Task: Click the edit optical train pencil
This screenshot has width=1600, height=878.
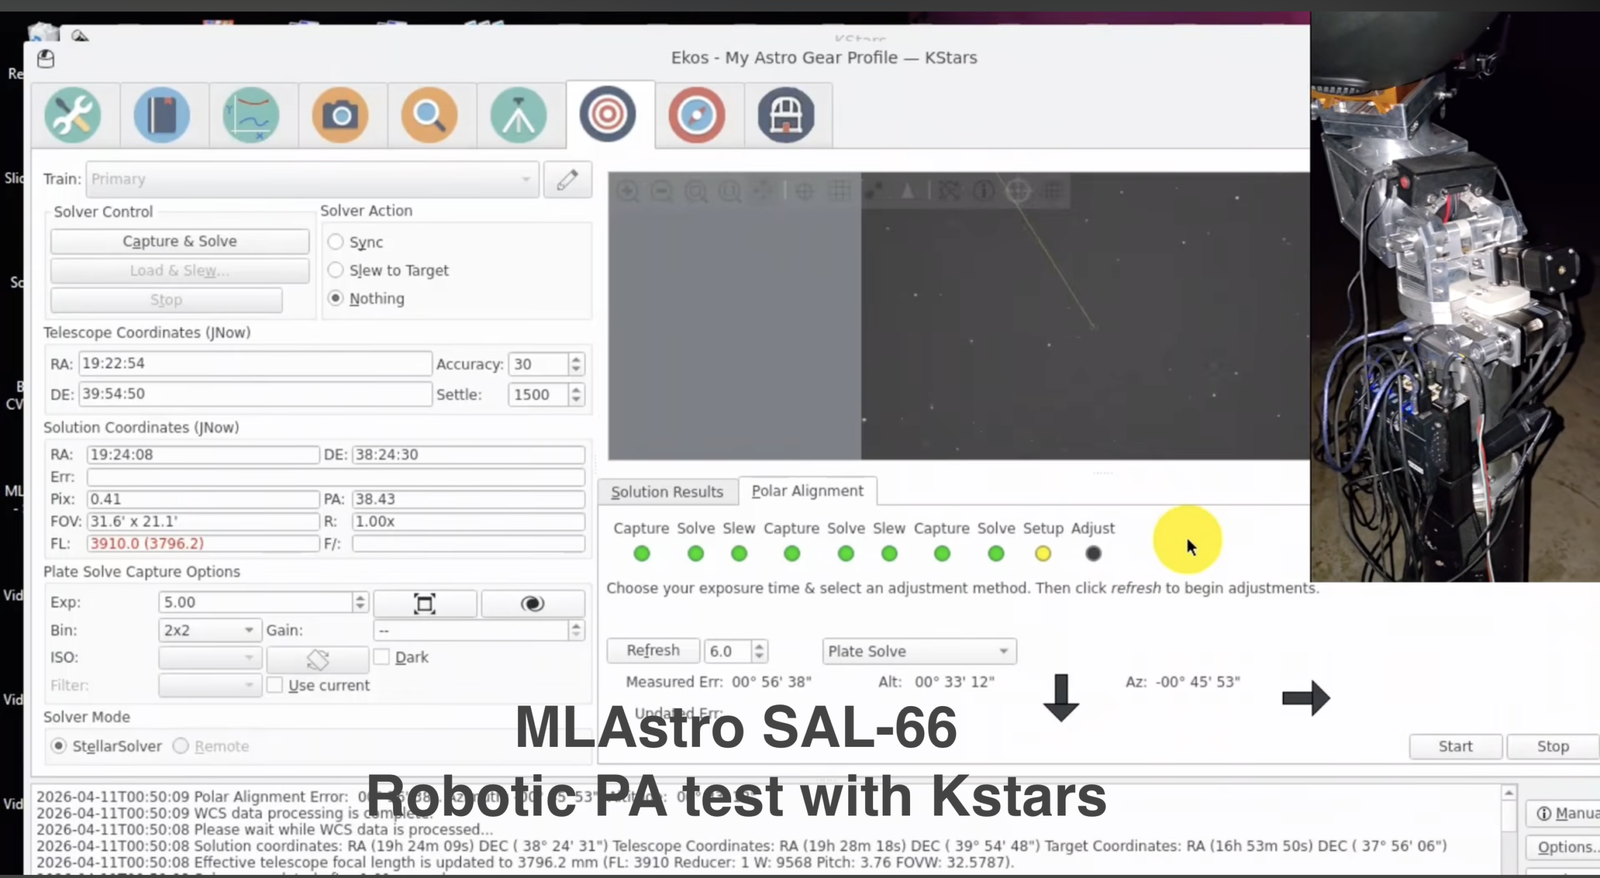Action: pyautogui.click(x=567, y=180)
